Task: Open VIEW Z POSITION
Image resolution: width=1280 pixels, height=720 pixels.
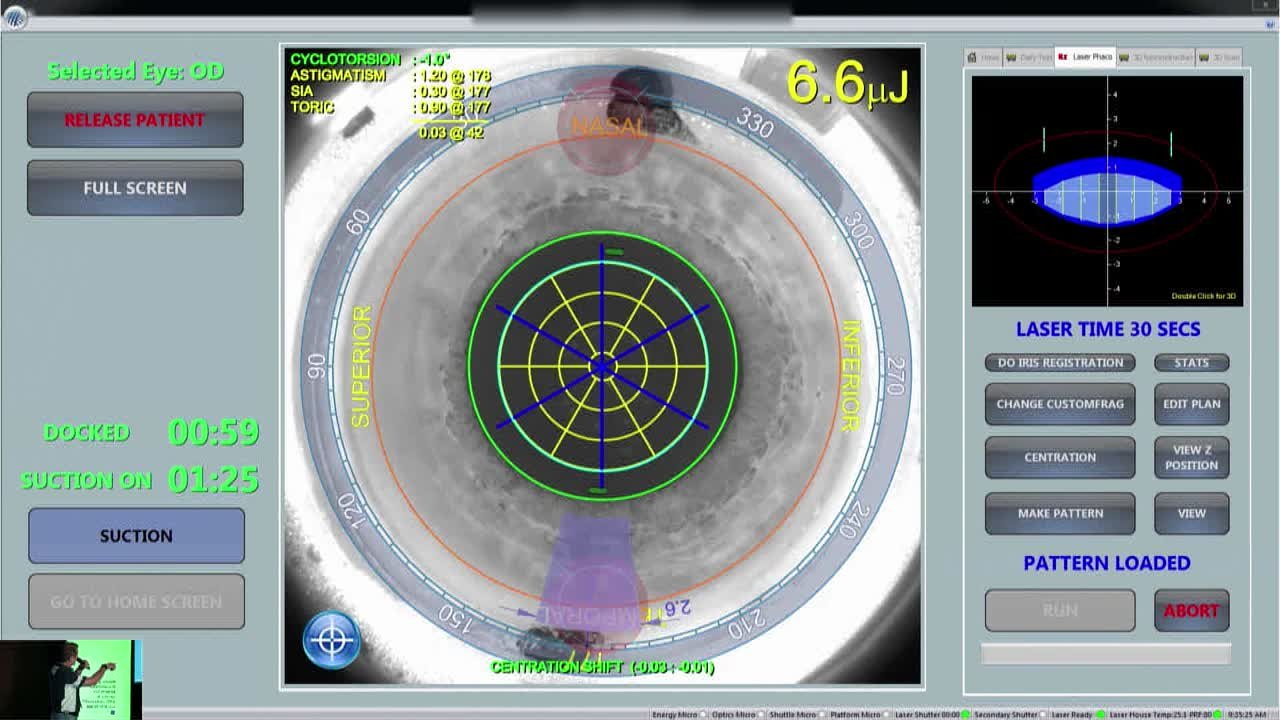Action: click(x=1191, y=458)
